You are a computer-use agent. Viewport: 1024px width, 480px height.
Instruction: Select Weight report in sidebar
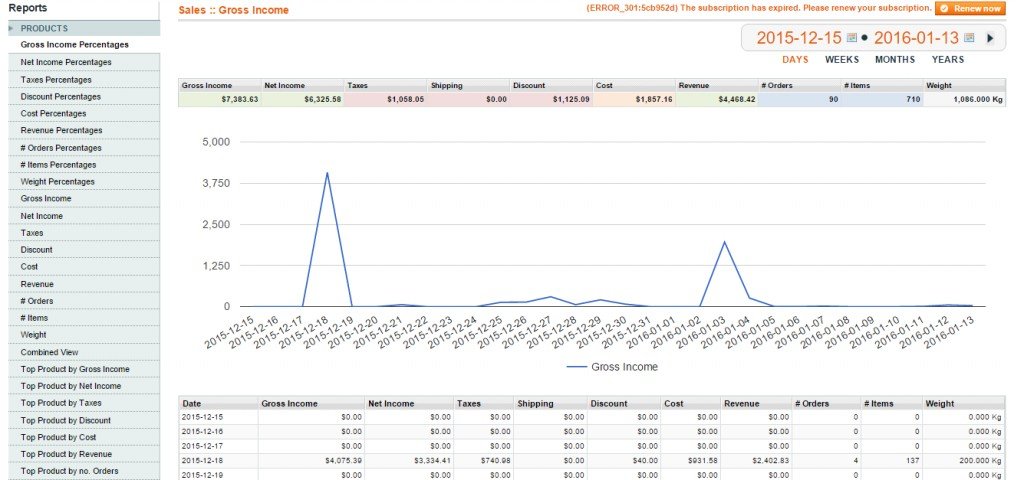coord(33,335)
